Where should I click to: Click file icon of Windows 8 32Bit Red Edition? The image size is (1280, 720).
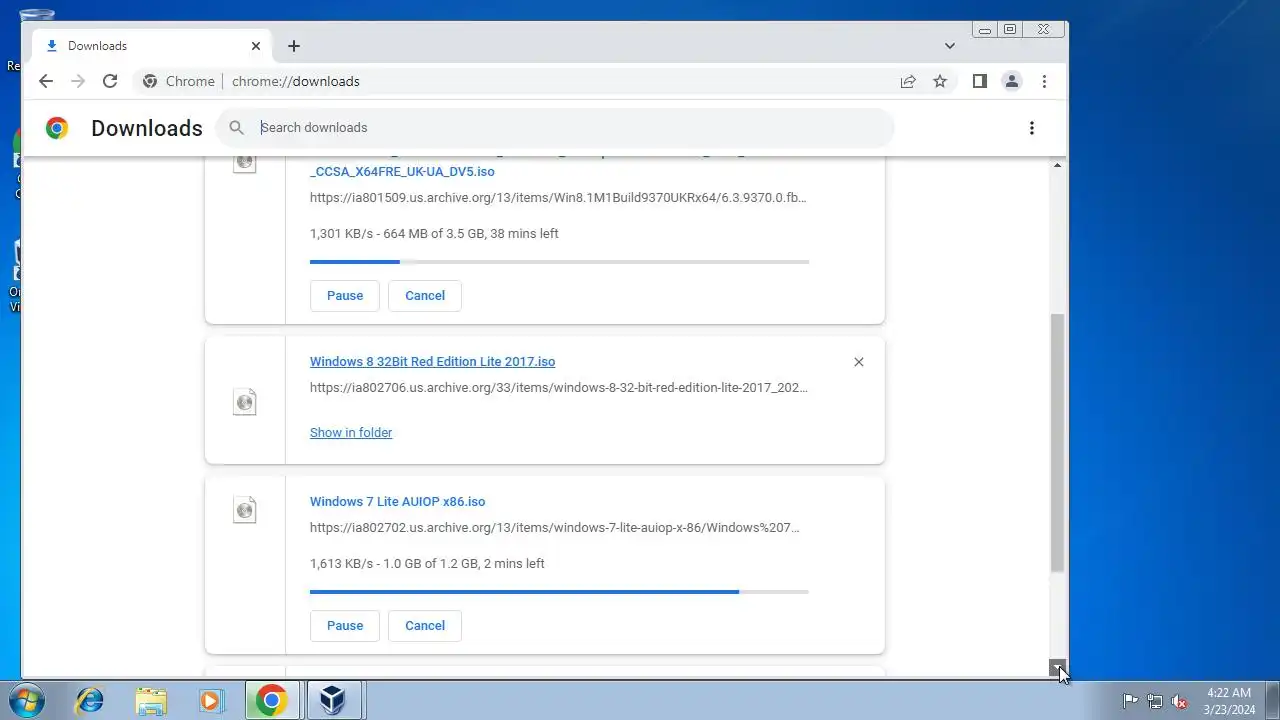pos(245,402)
